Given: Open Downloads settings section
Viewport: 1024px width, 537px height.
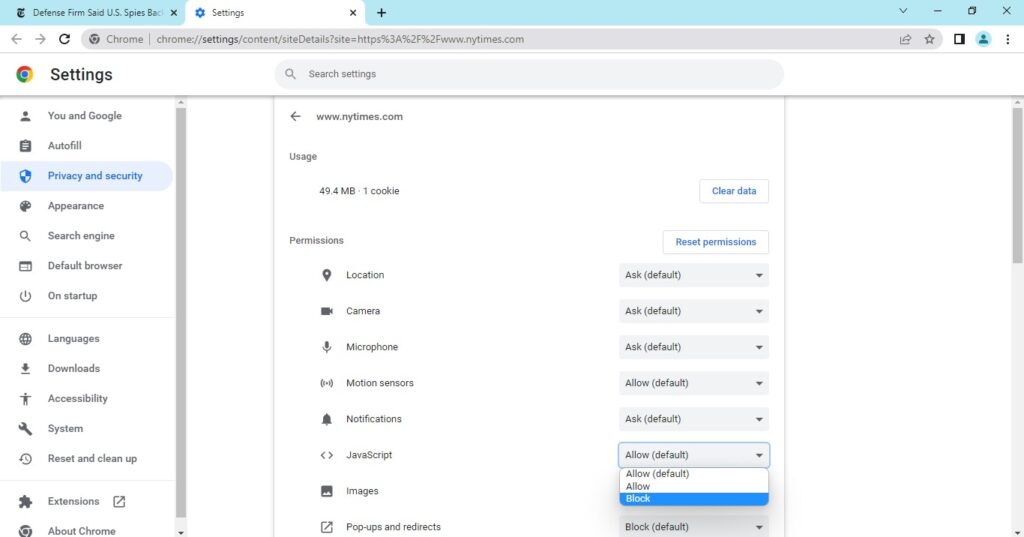Looking at the screenshot, I should point(74,368).
